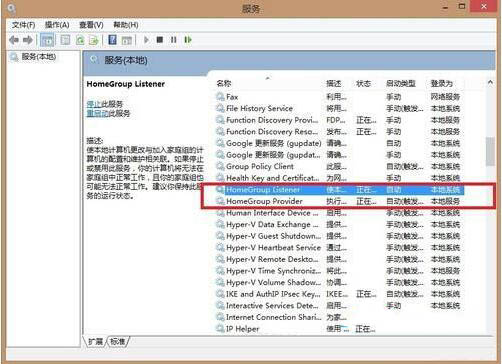Image resolution: width=502 pixels, height=364 pixels.
Task: Click the Stop Service square icon
Action: [x=160, y=40]
